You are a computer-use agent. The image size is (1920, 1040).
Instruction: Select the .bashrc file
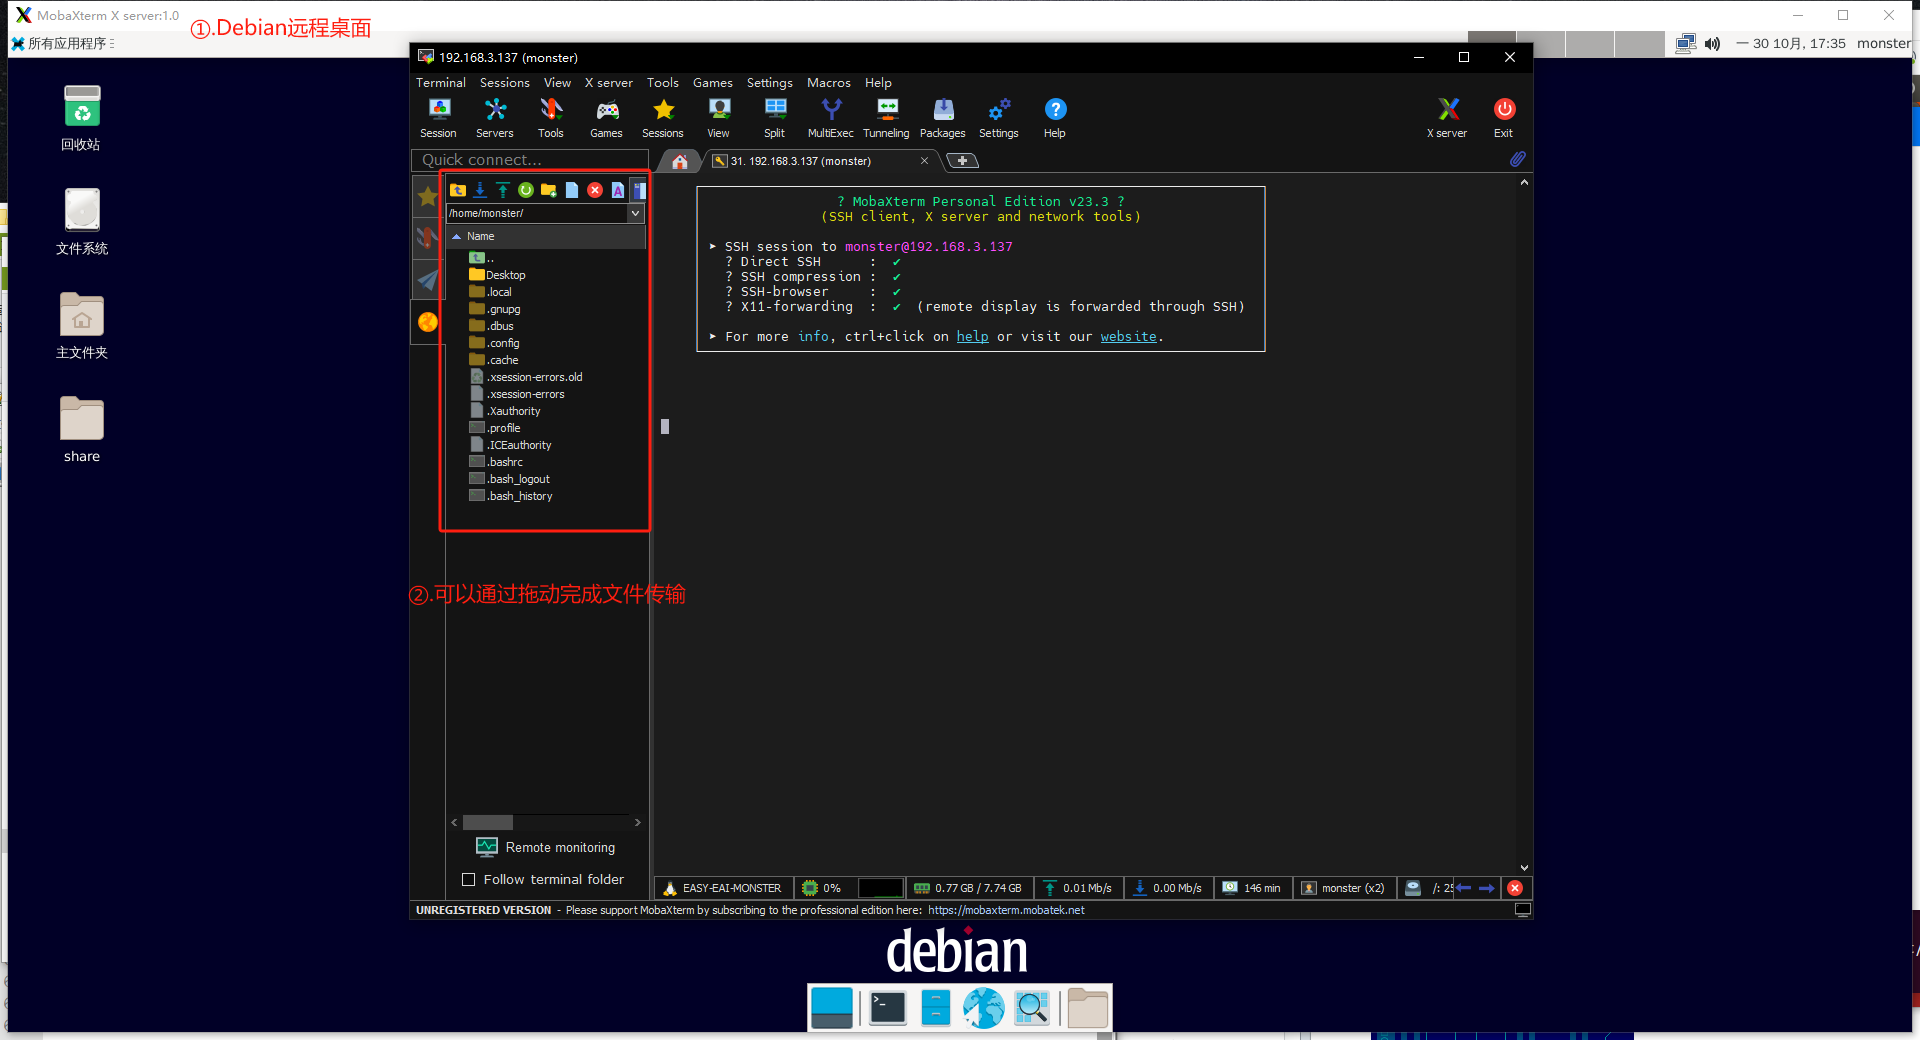click(496, 462)
